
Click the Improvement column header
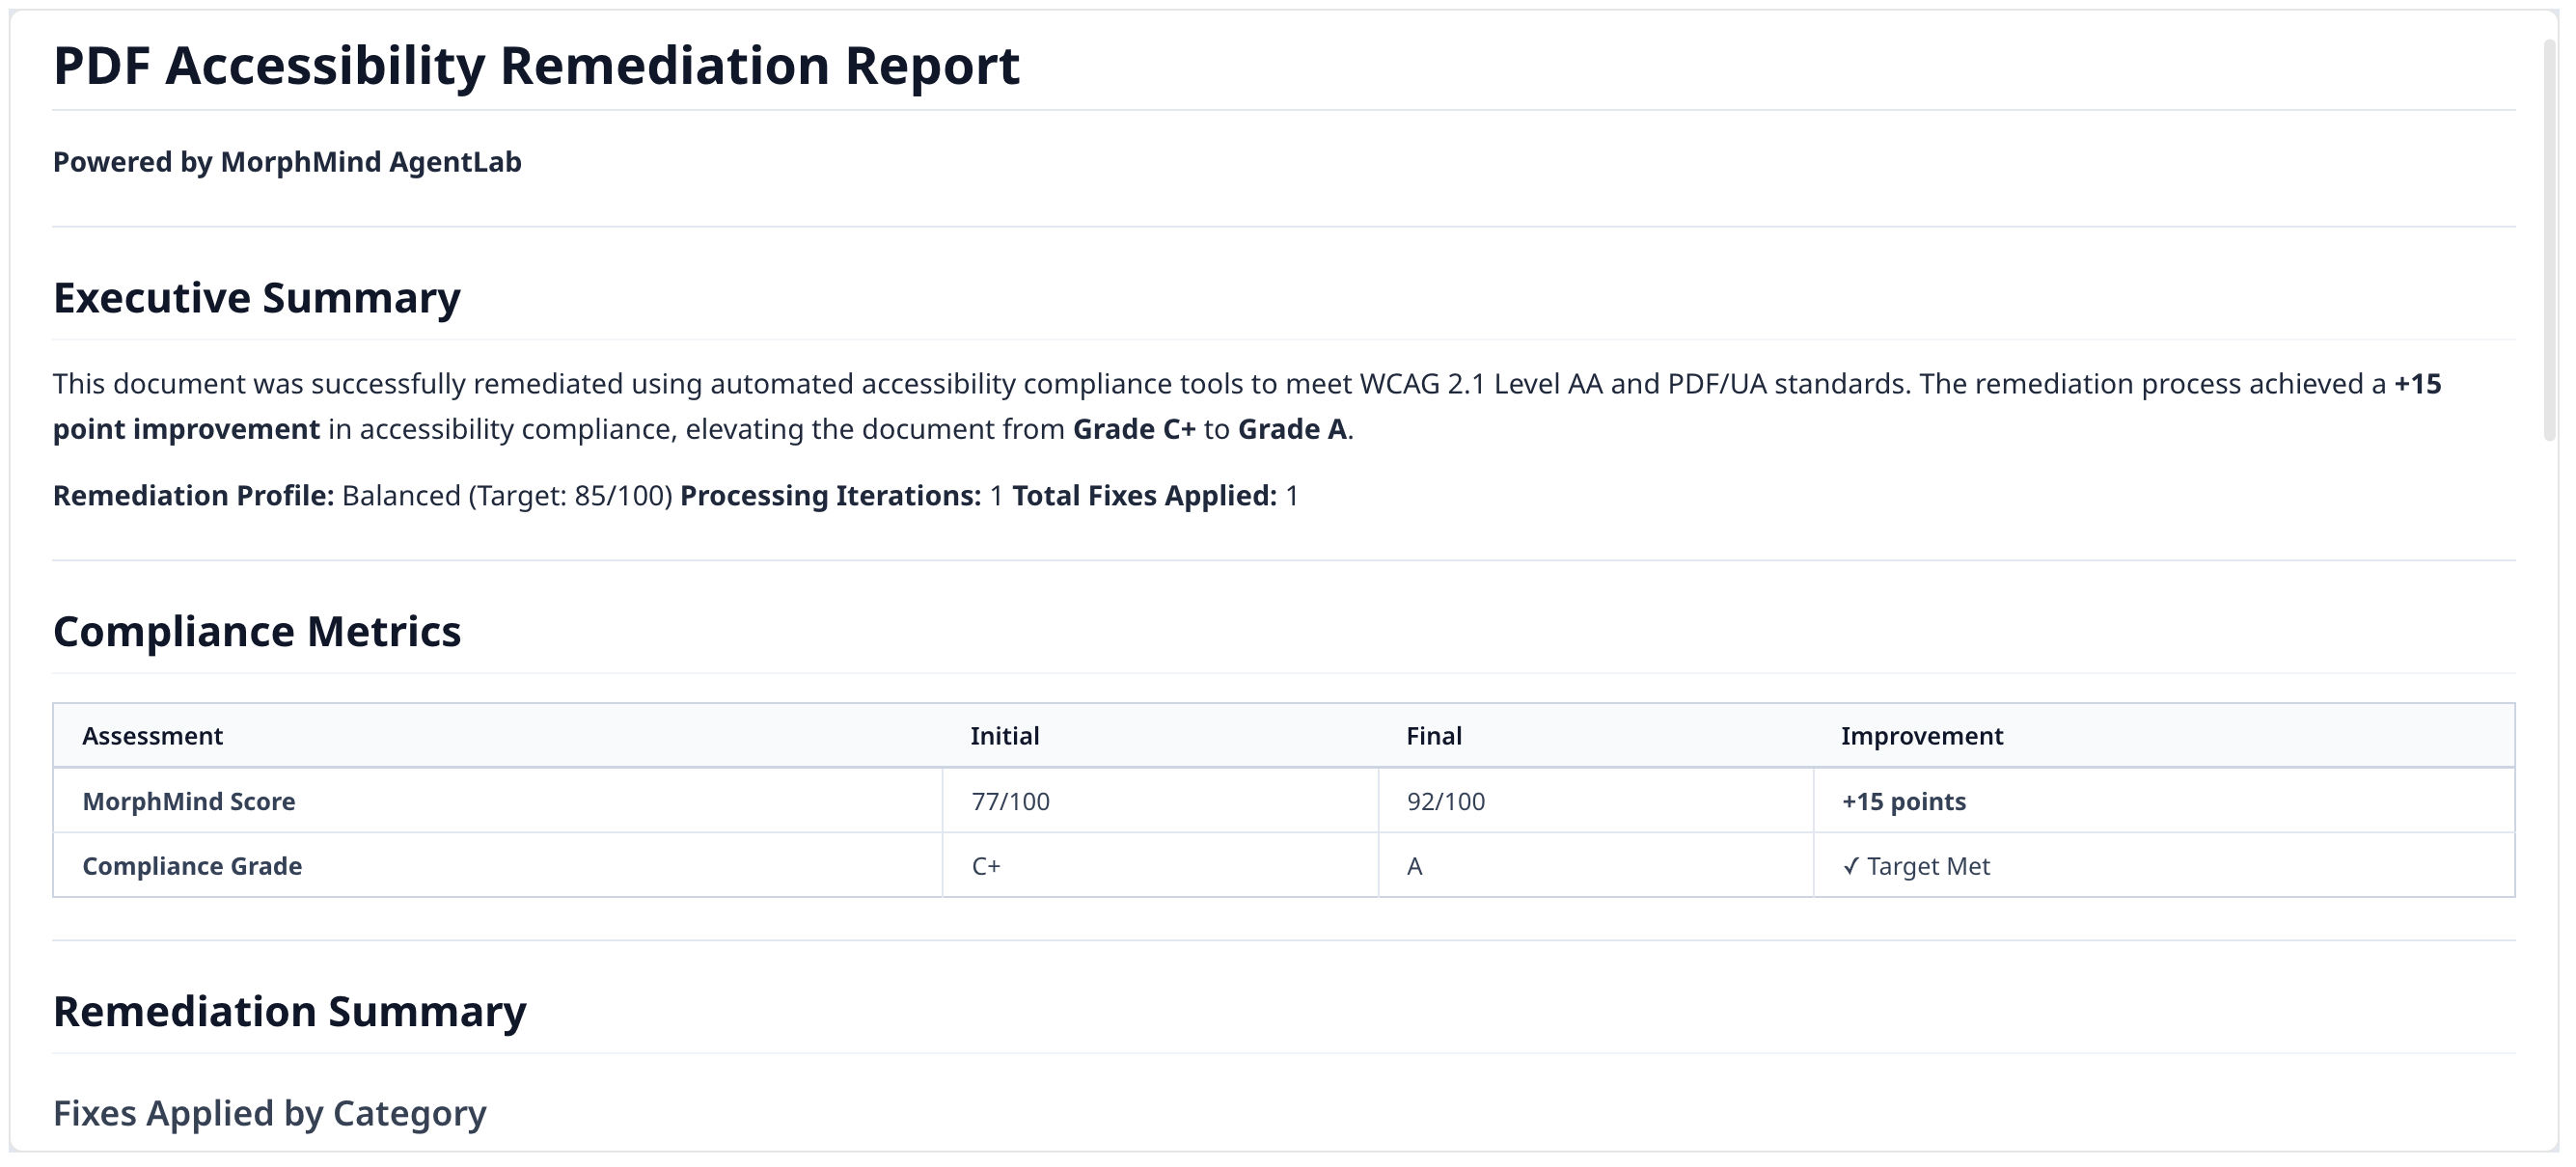coord(1921,737)
